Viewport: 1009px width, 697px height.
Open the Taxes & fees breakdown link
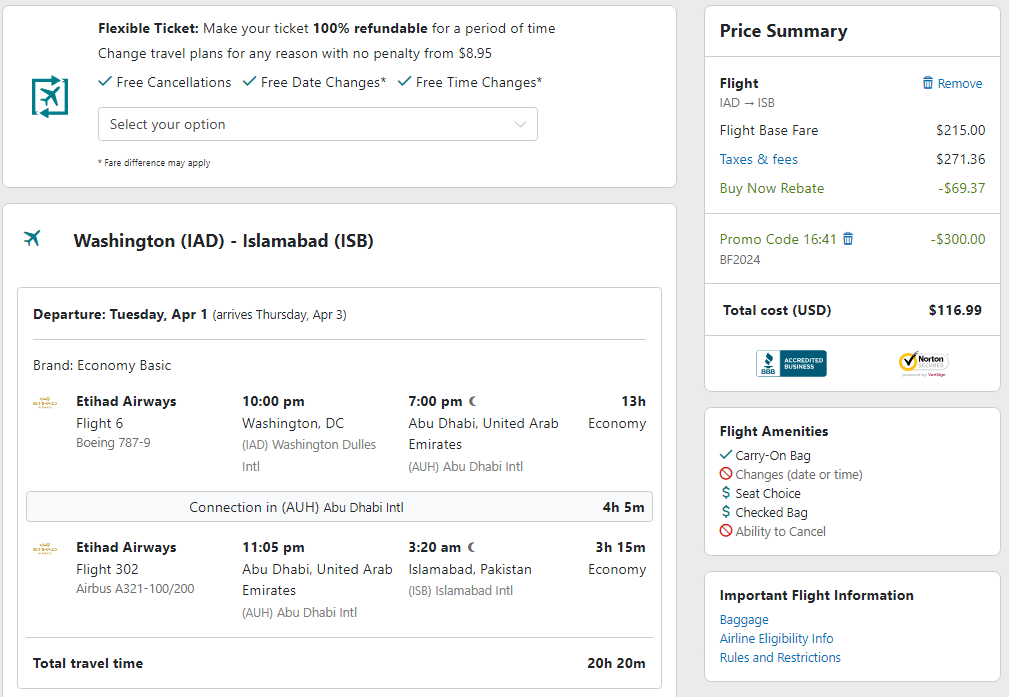pos(759,159)
